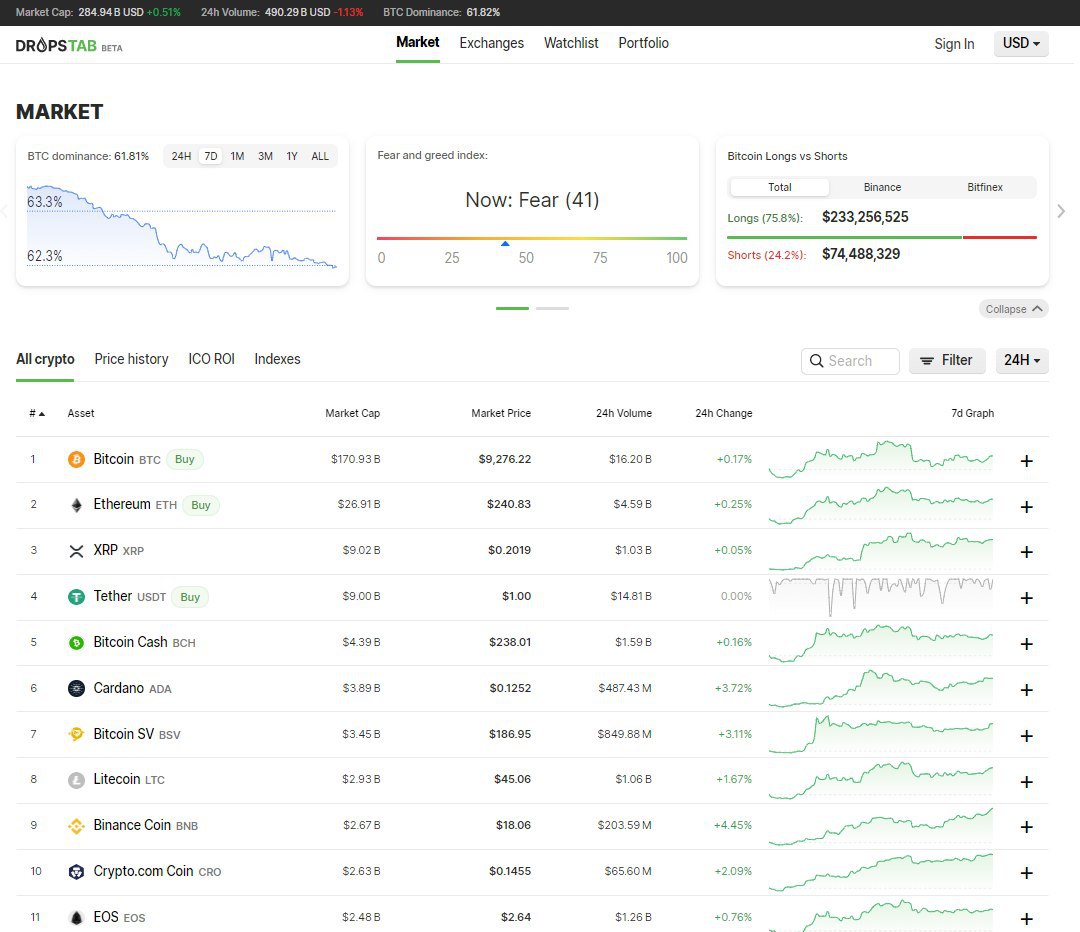Image resolution: width=1080 pixels, height=932 pixels.
Task: Switch to ICO ROI tab
Action: click(211, 360)
